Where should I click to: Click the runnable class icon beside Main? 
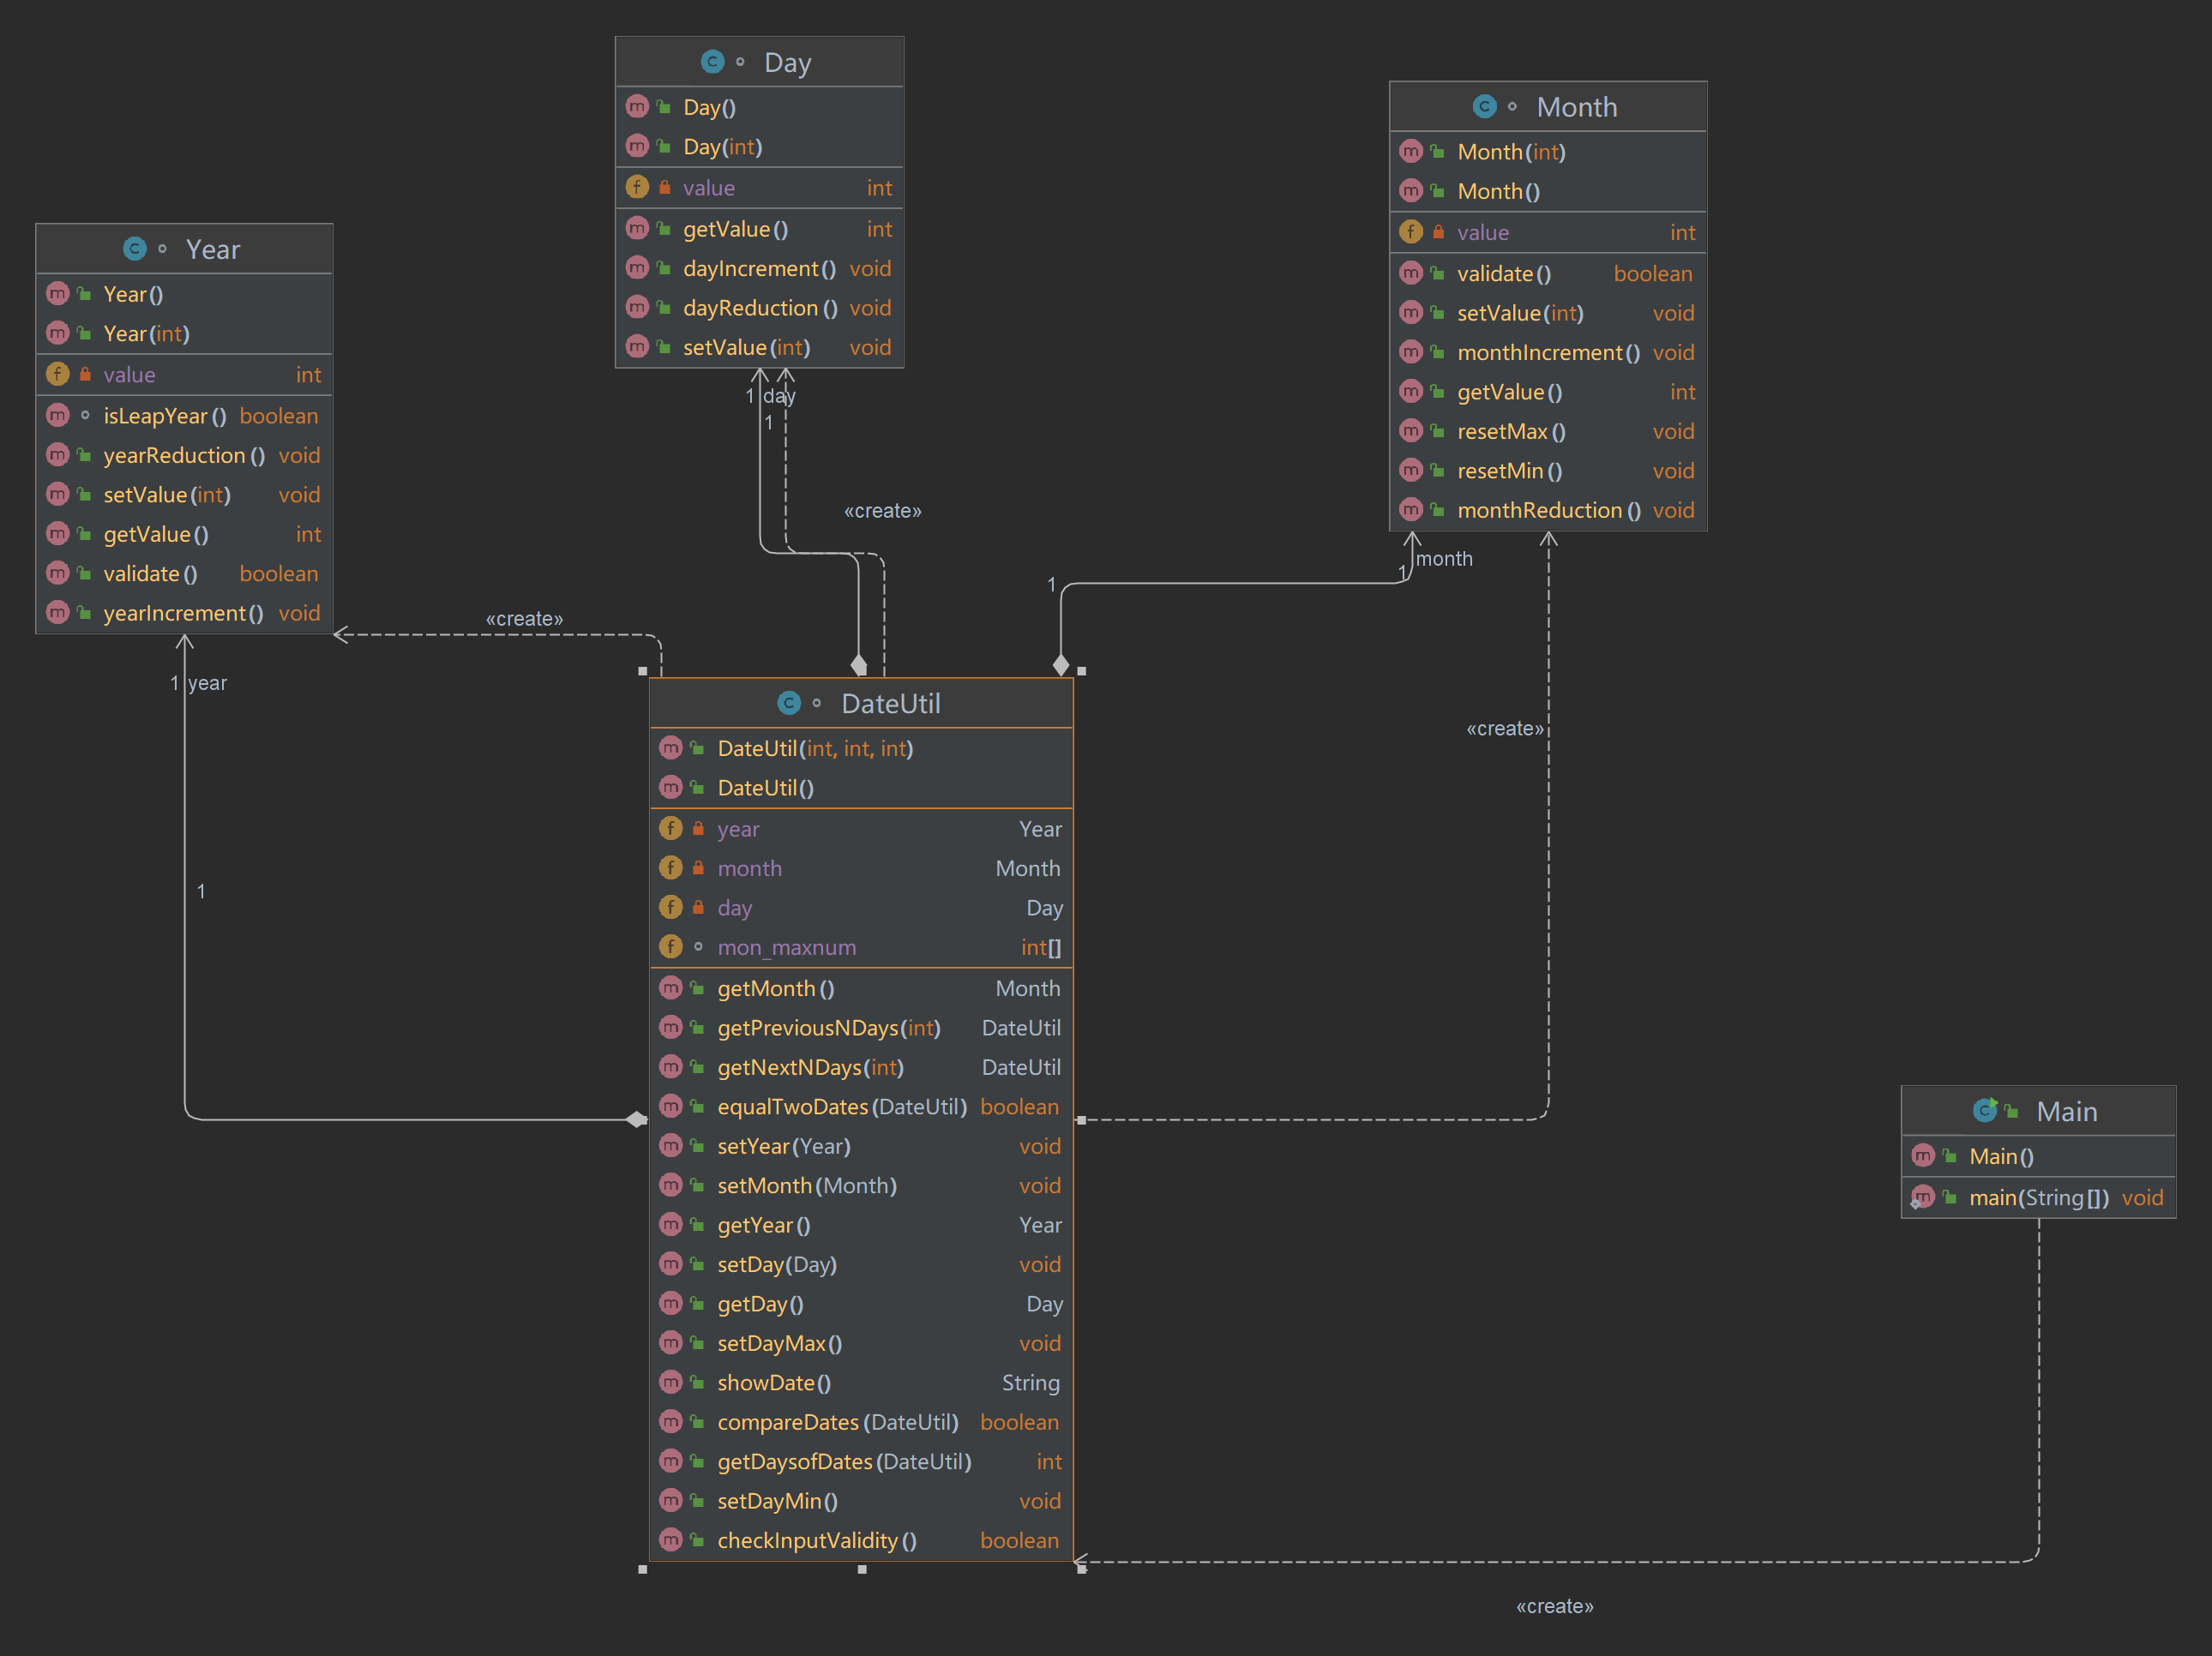(x=1985, y=1110)
